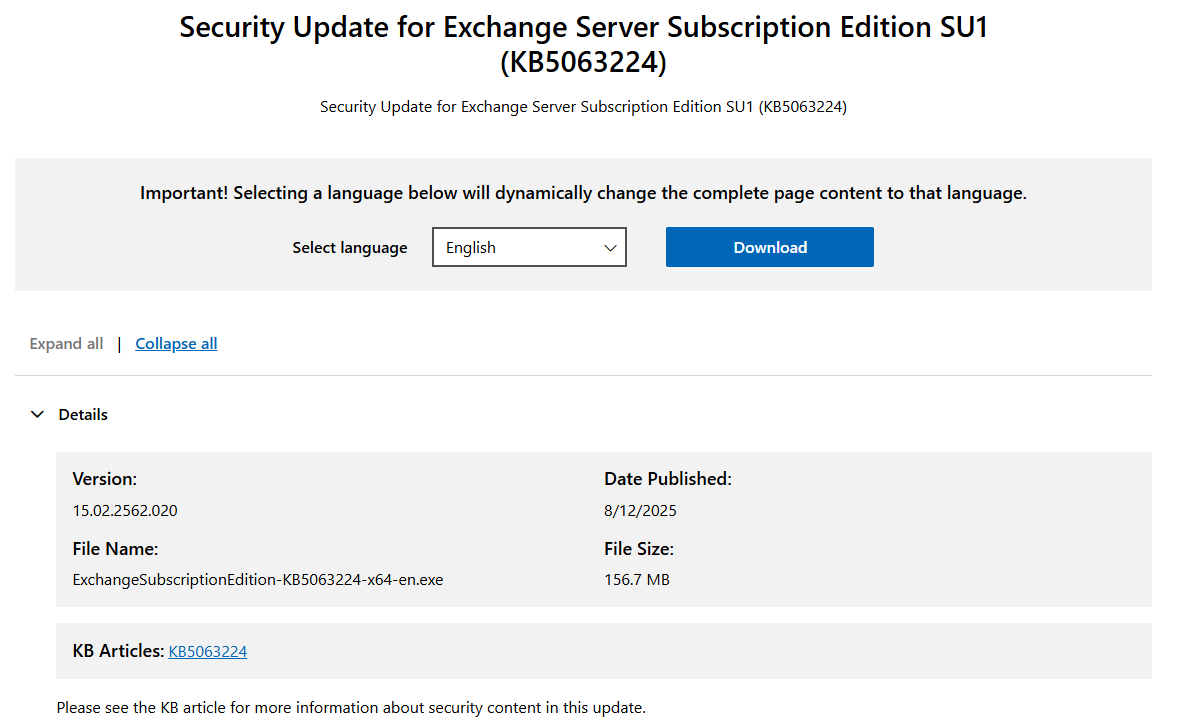Click the File Size: field label
The width and height of the screenshot is (1177, 727).
(639, 548)
